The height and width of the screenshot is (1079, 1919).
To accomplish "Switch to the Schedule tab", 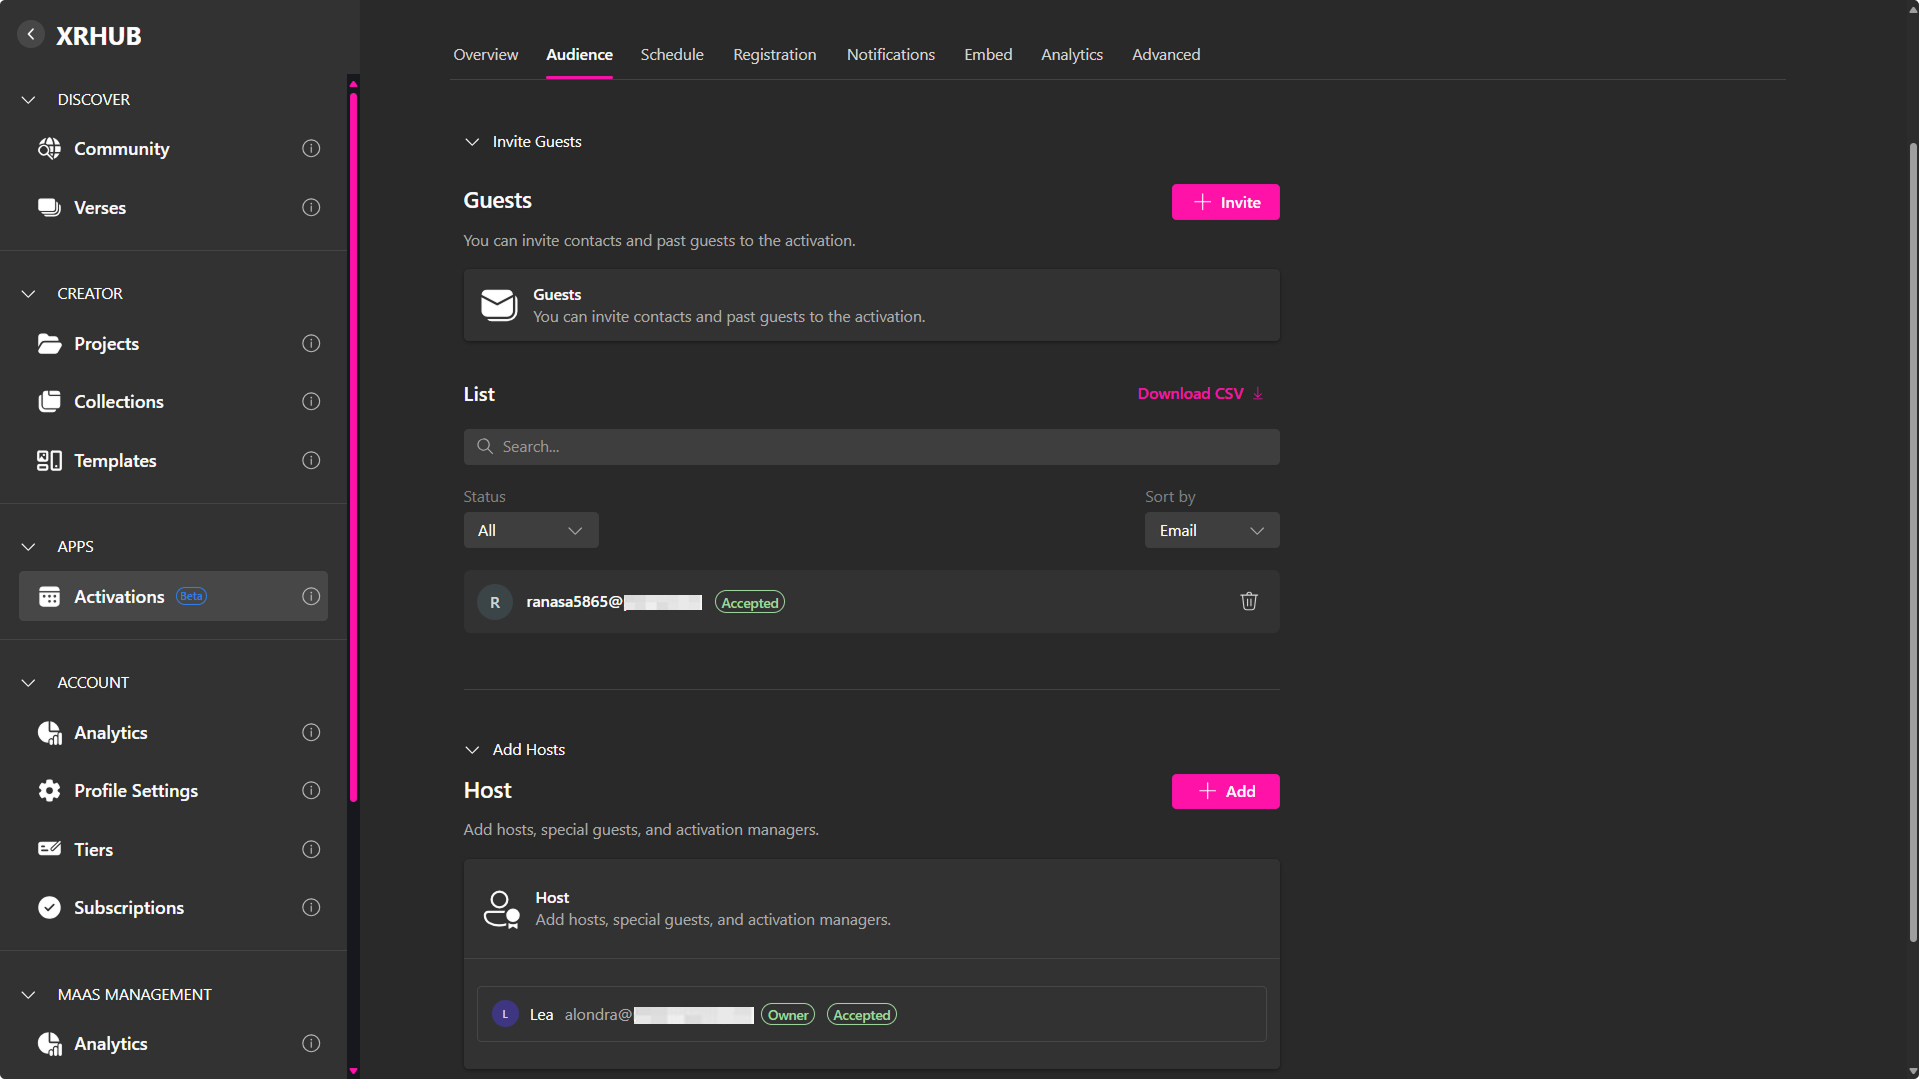I will tap(671, 55).
